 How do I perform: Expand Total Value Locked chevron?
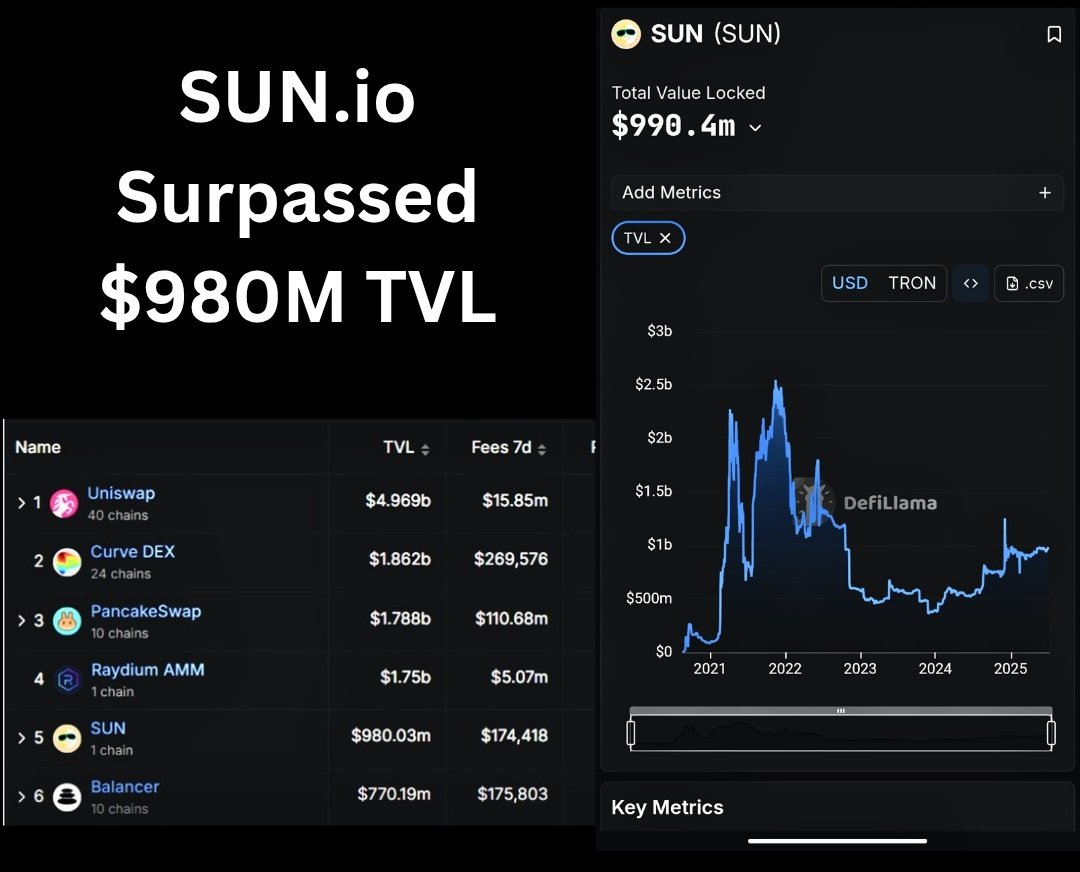(755, 127)
